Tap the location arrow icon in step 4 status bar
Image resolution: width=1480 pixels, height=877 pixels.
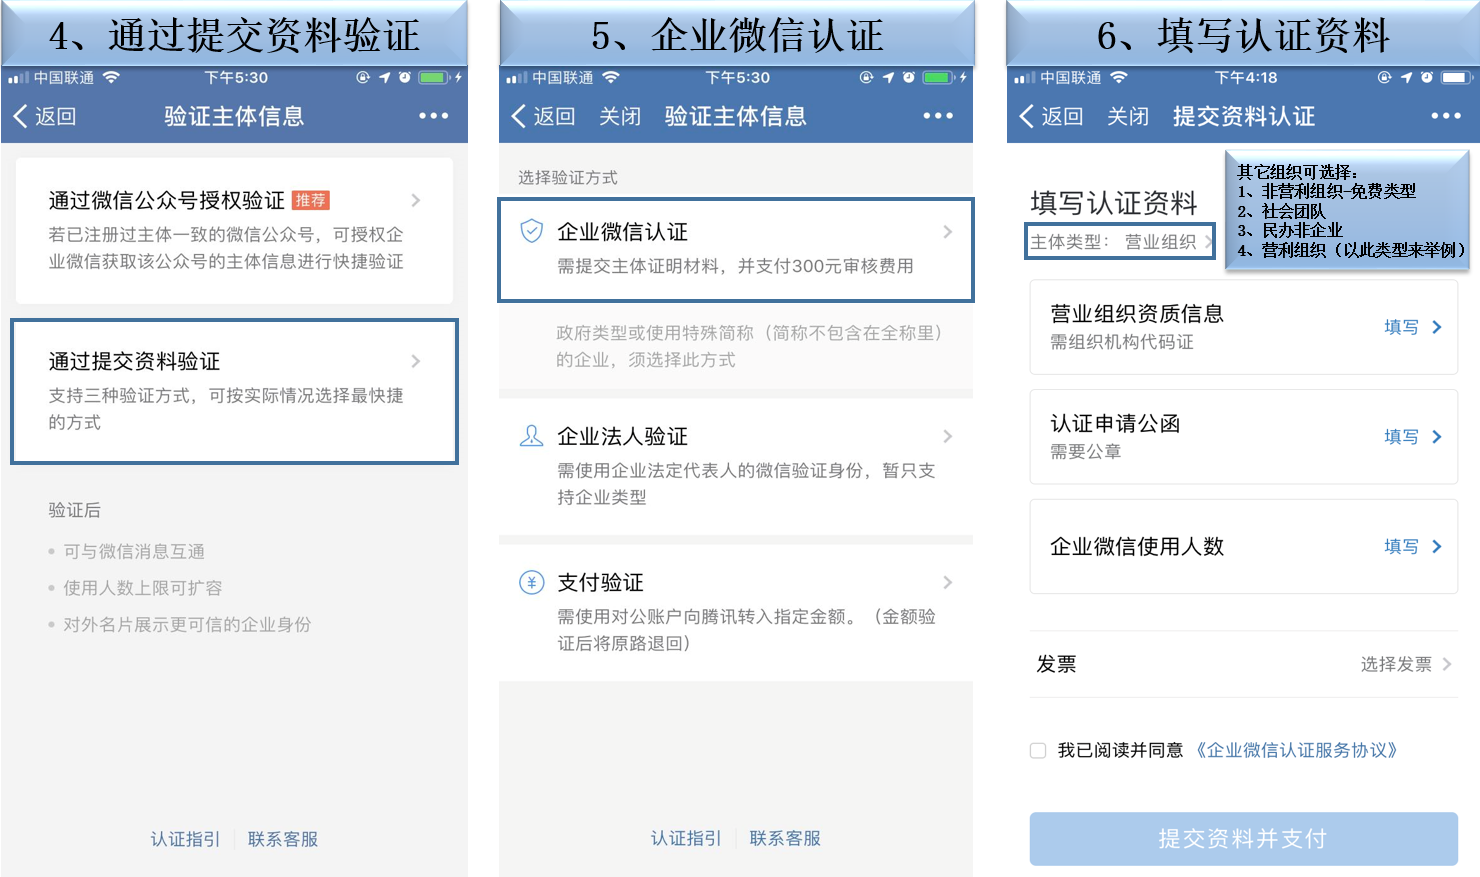pyautogui.click(x=384, y=77)
